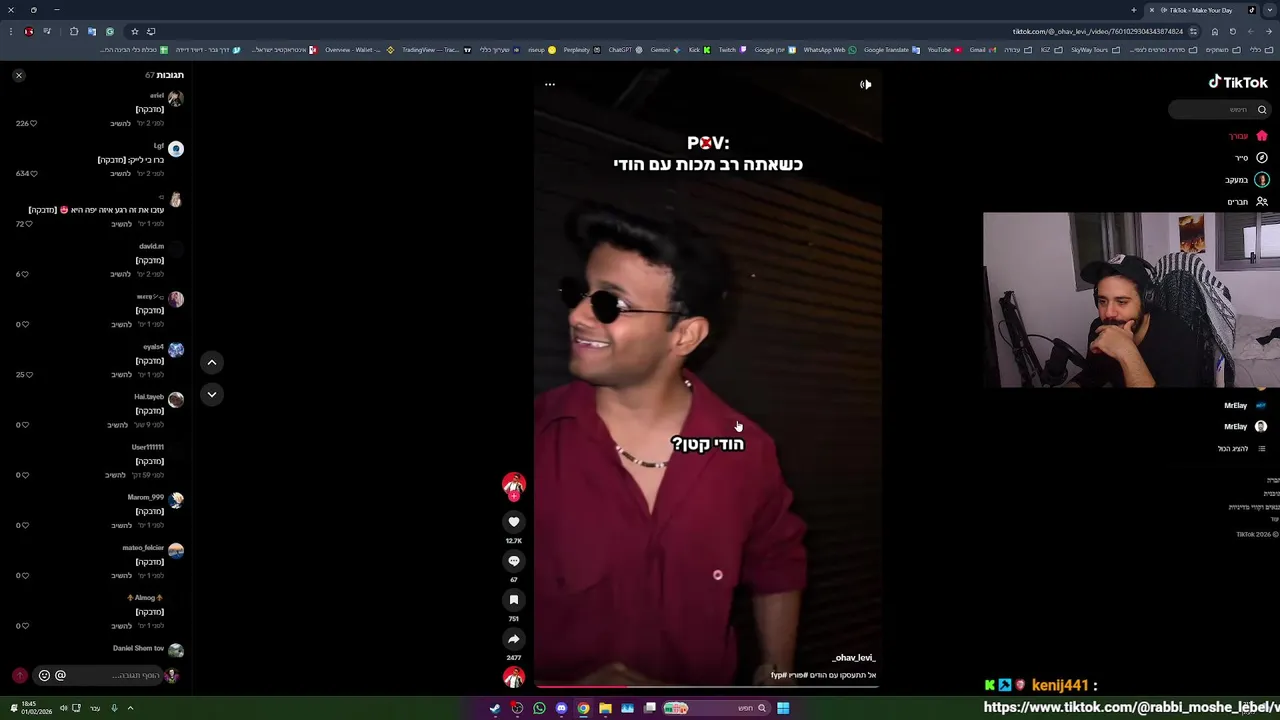Open the #fyp hashtag in caption
This screenshot has width=1280, height=720.
[x=779, y=675]
